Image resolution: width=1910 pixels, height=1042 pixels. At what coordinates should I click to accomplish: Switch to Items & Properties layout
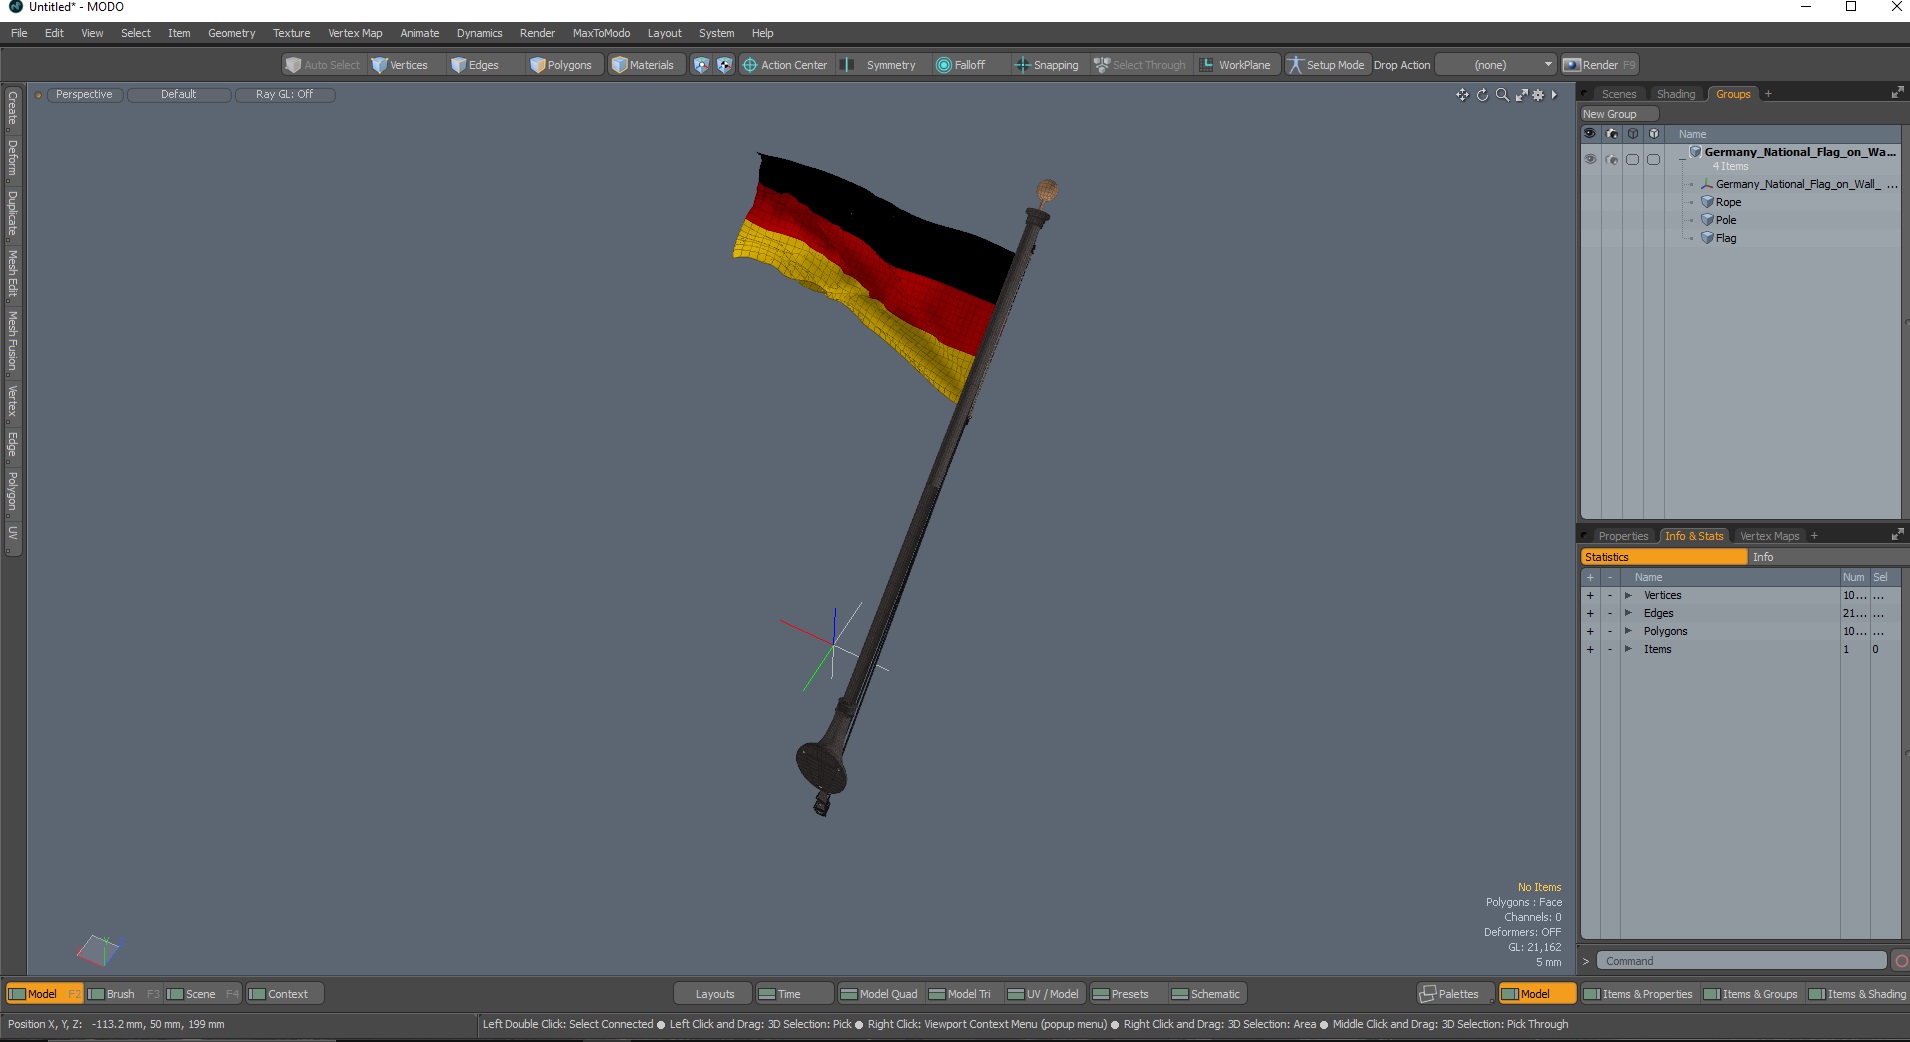coord(1637,994)
